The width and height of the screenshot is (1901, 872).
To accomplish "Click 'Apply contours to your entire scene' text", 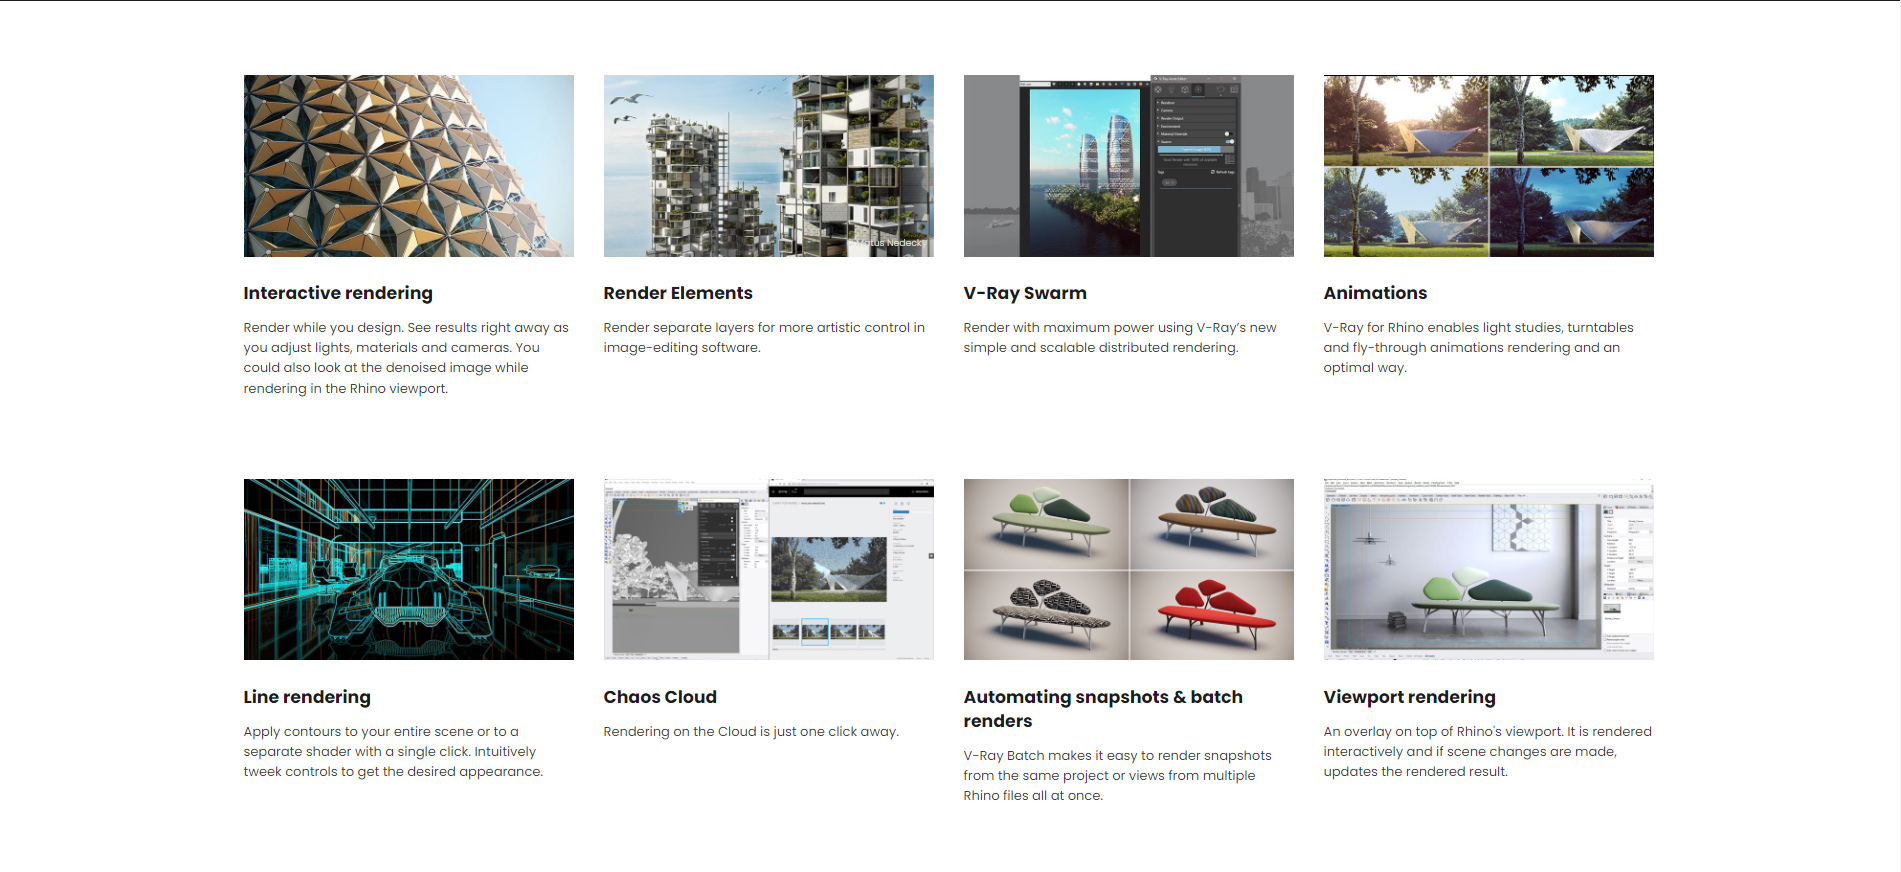I will click(393, 752).
